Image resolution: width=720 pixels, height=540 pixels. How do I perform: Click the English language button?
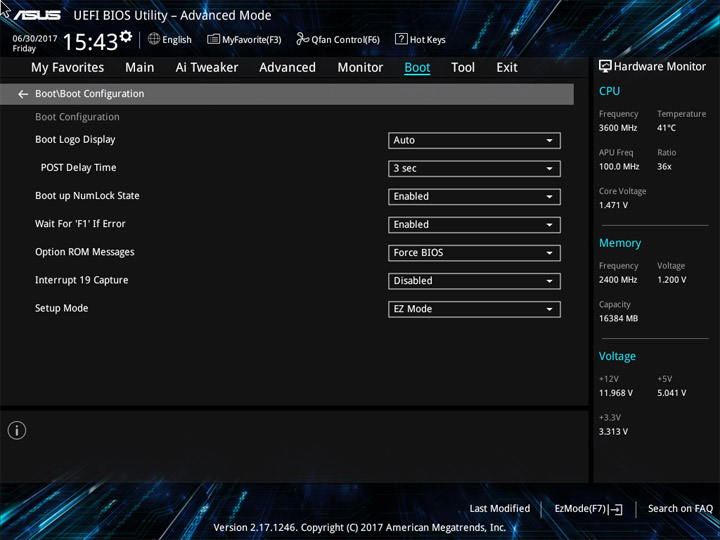coord(170,39)
